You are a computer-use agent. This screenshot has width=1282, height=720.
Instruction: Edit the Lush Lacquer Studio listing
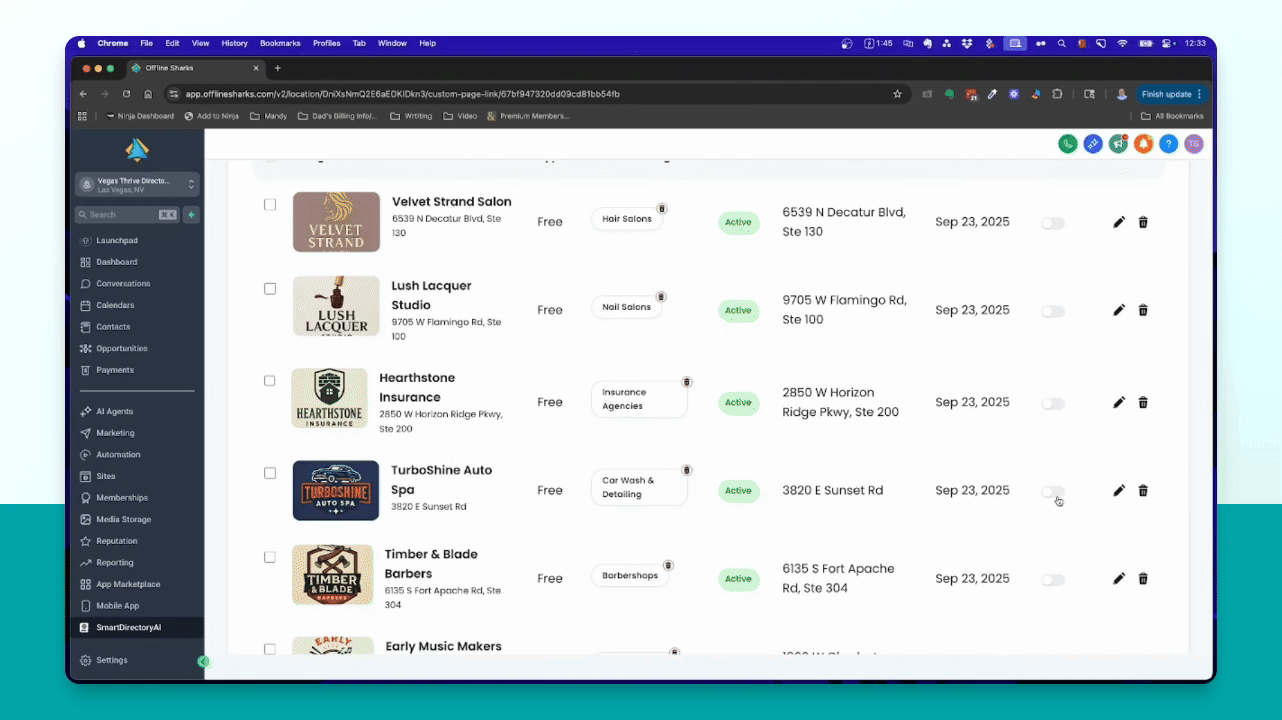(1119, 310)
